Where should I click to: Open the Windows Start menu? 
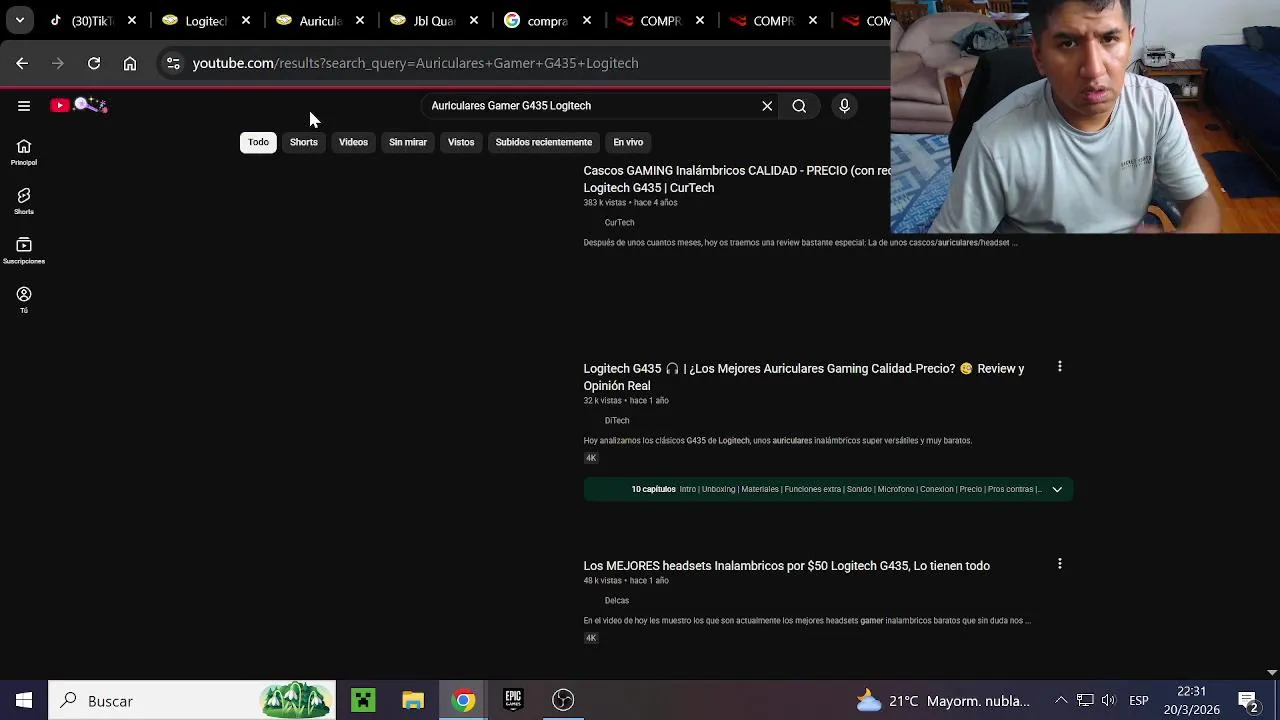[x=24, y=700]
